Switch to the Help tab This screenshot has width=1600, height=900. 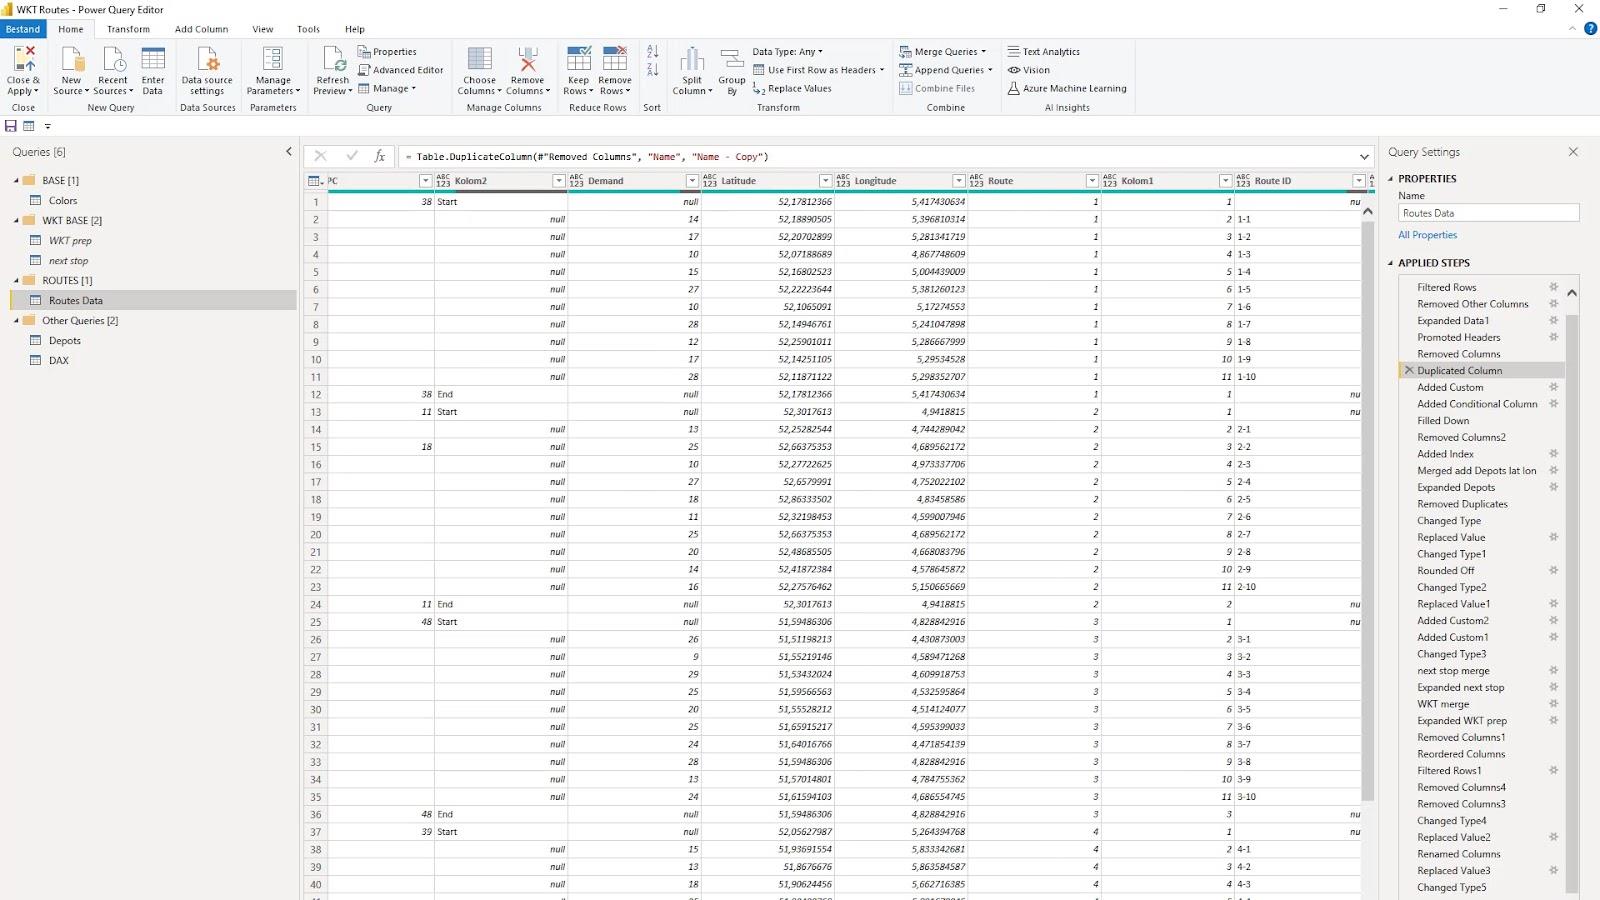tap(354, 29)
